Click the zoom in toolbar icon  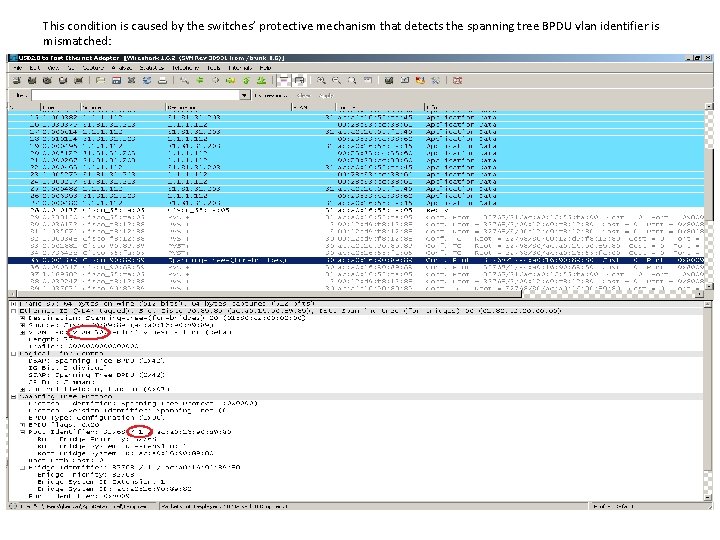point(321,80)
